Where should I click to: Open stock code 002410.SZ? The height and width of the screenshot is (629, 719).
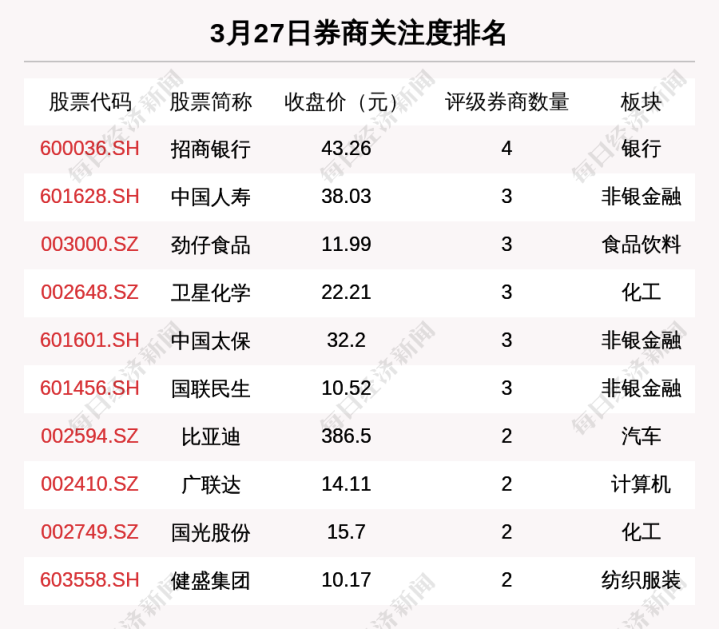[90, 484]
